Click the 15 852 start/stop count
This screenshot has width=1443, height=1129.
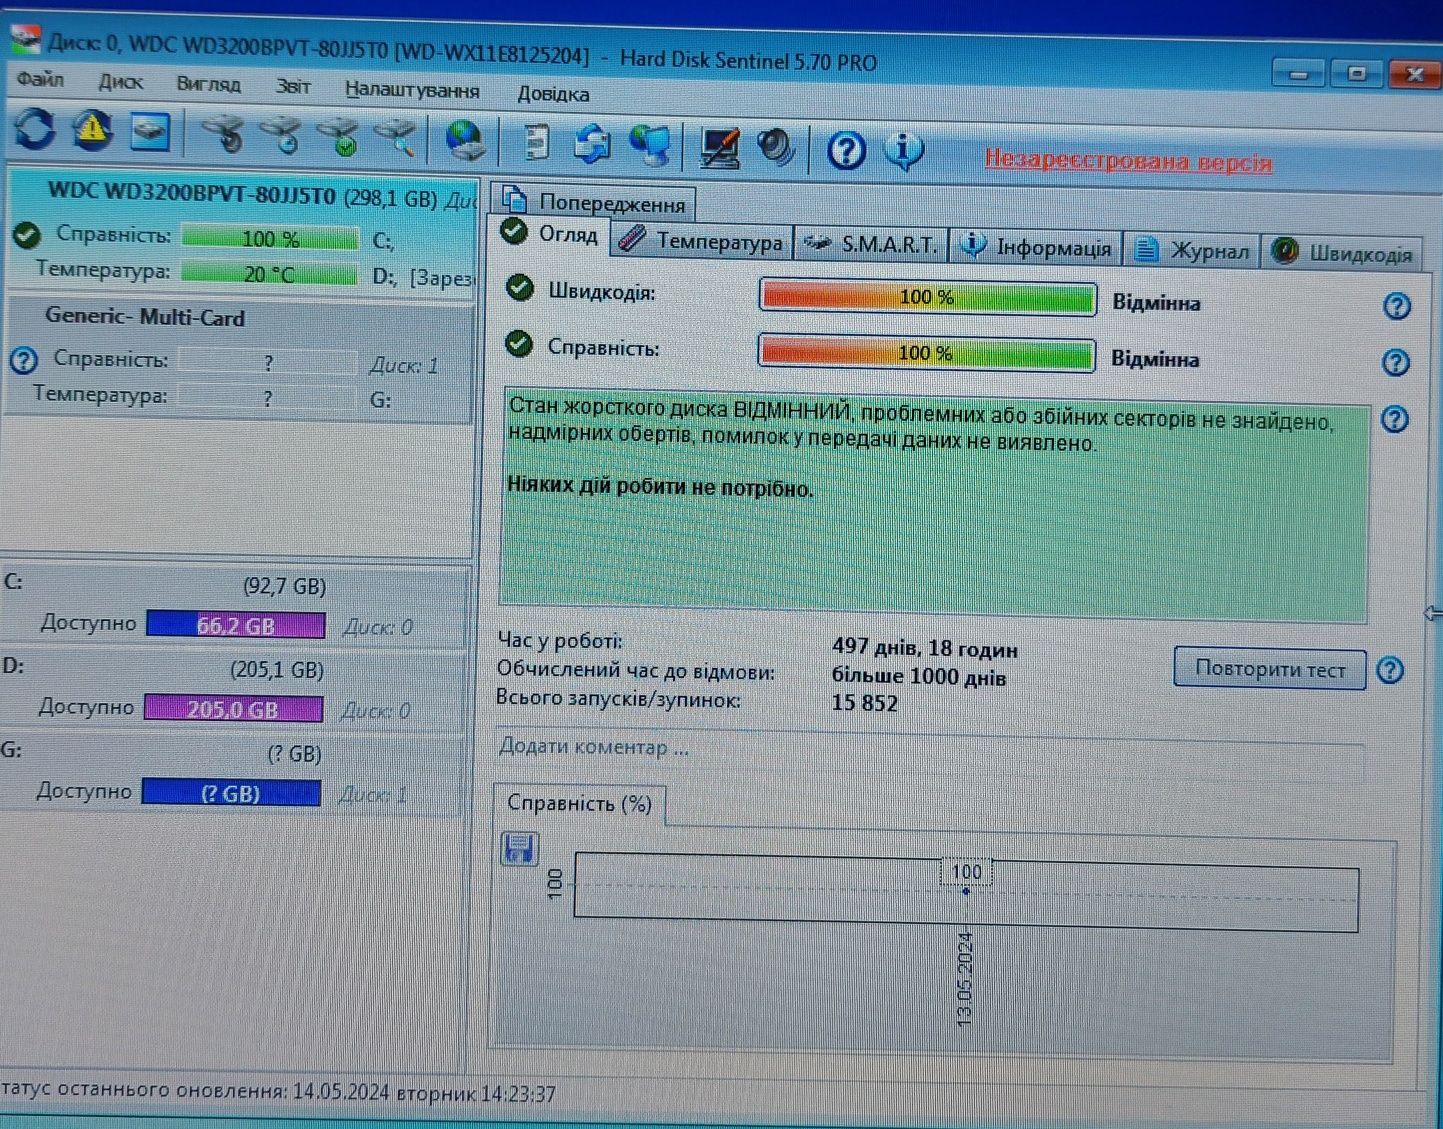(x=864, y=703)
